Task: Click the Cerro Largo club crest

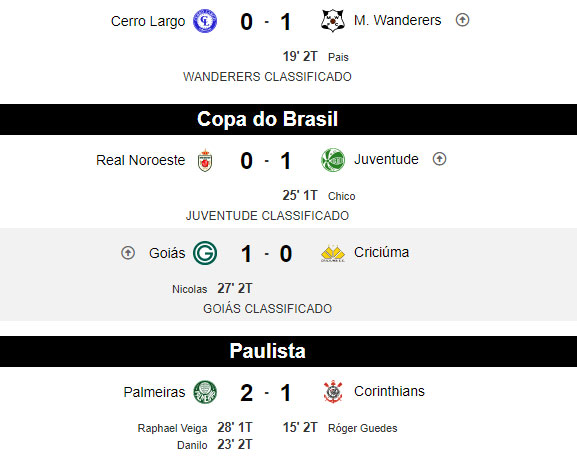Action: click(205, 21)
